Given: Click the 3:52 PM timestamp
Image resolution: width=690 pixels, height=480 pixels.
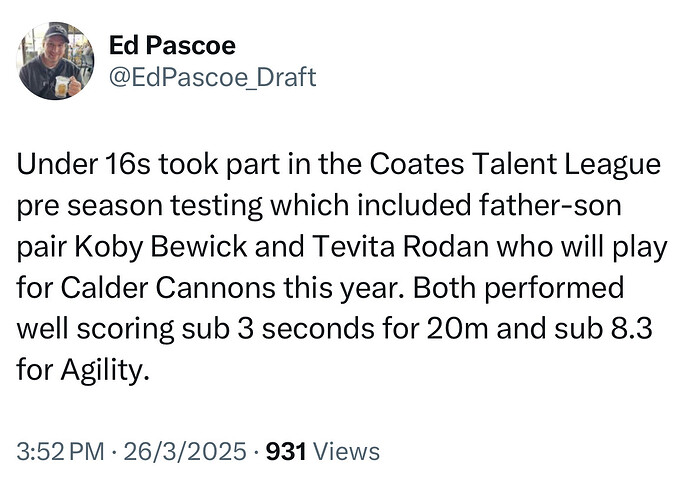Looking at the screenshot, I should point(61,451).
